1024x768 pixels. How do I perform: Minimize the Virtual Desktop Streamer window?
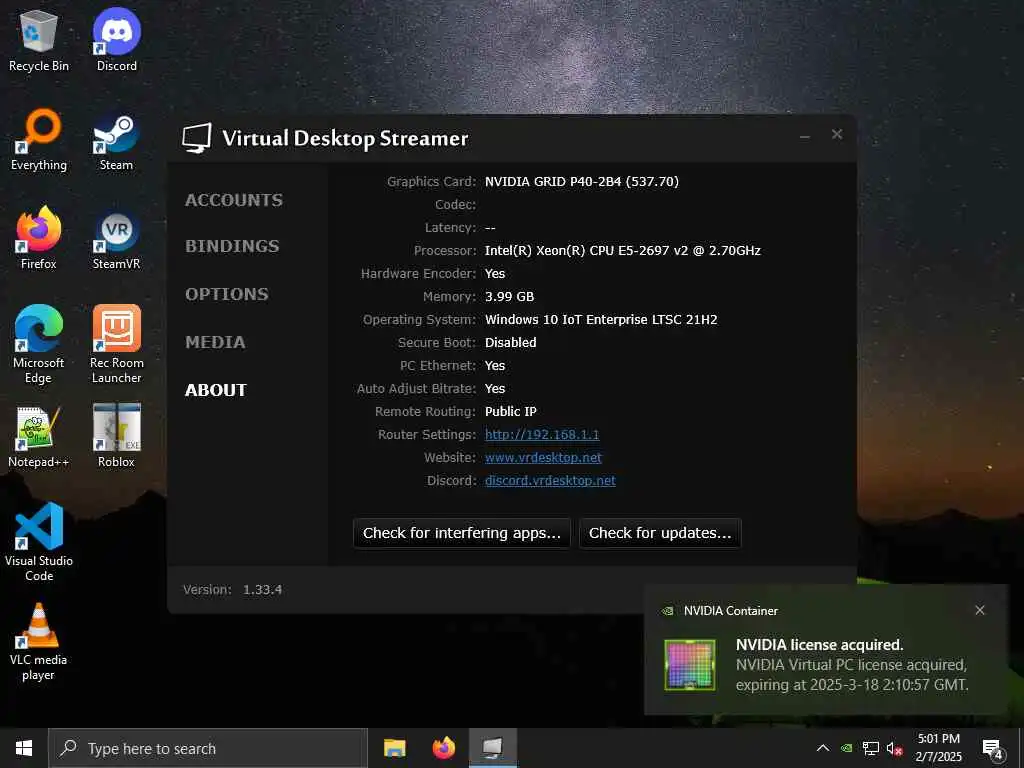[x=805, y=135]
